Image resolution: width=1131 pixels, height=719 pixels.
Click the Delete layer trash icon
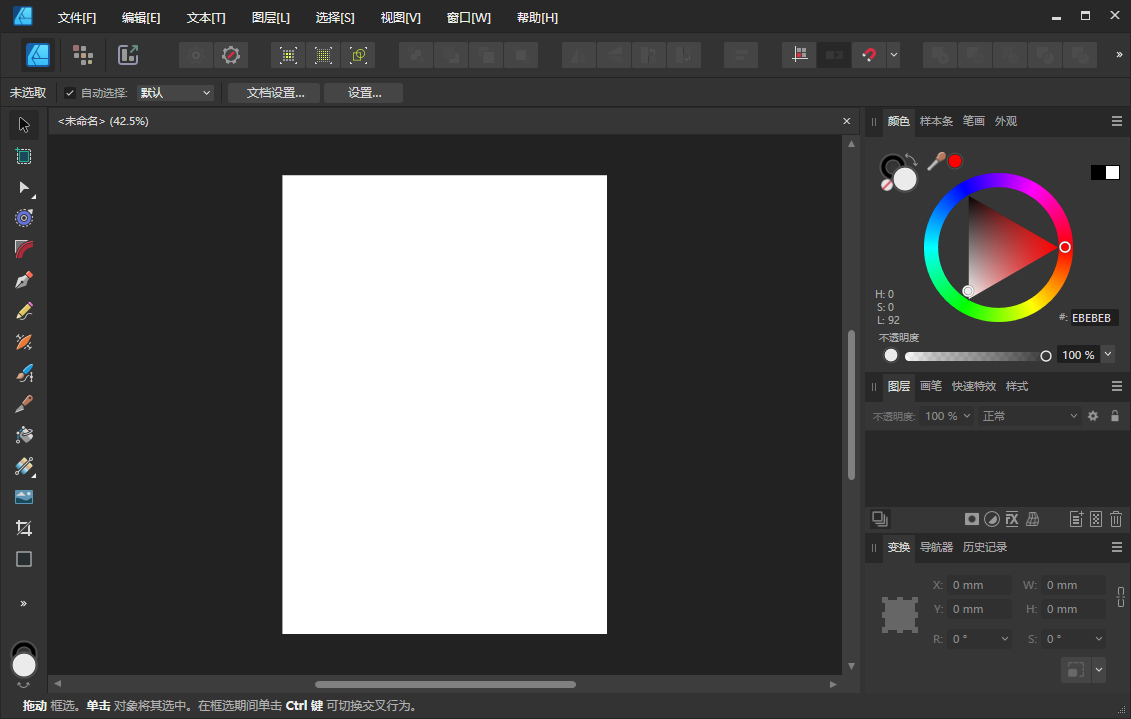[1116, 519]
